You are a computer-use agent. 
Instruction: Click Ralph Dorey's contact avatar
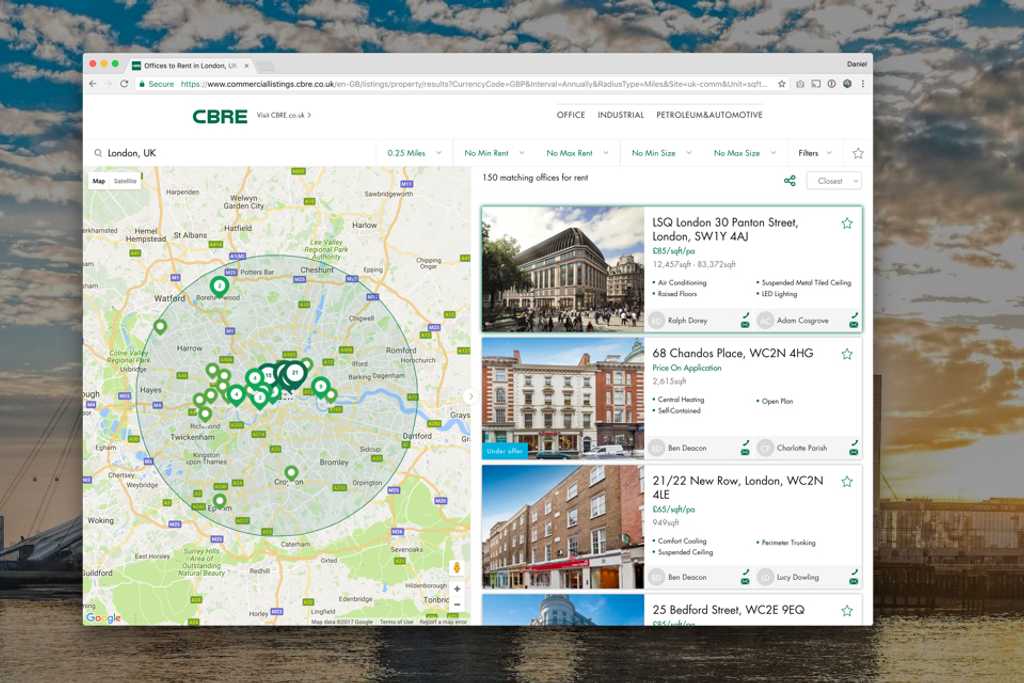[656, 321]
